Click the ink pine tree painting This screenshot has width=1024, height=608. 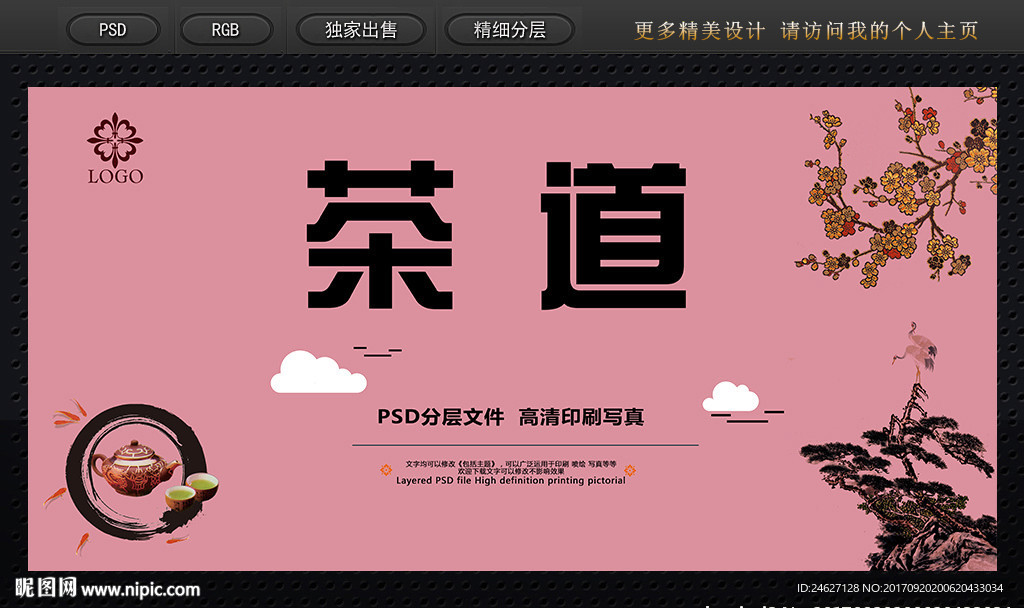pos(899,478)
